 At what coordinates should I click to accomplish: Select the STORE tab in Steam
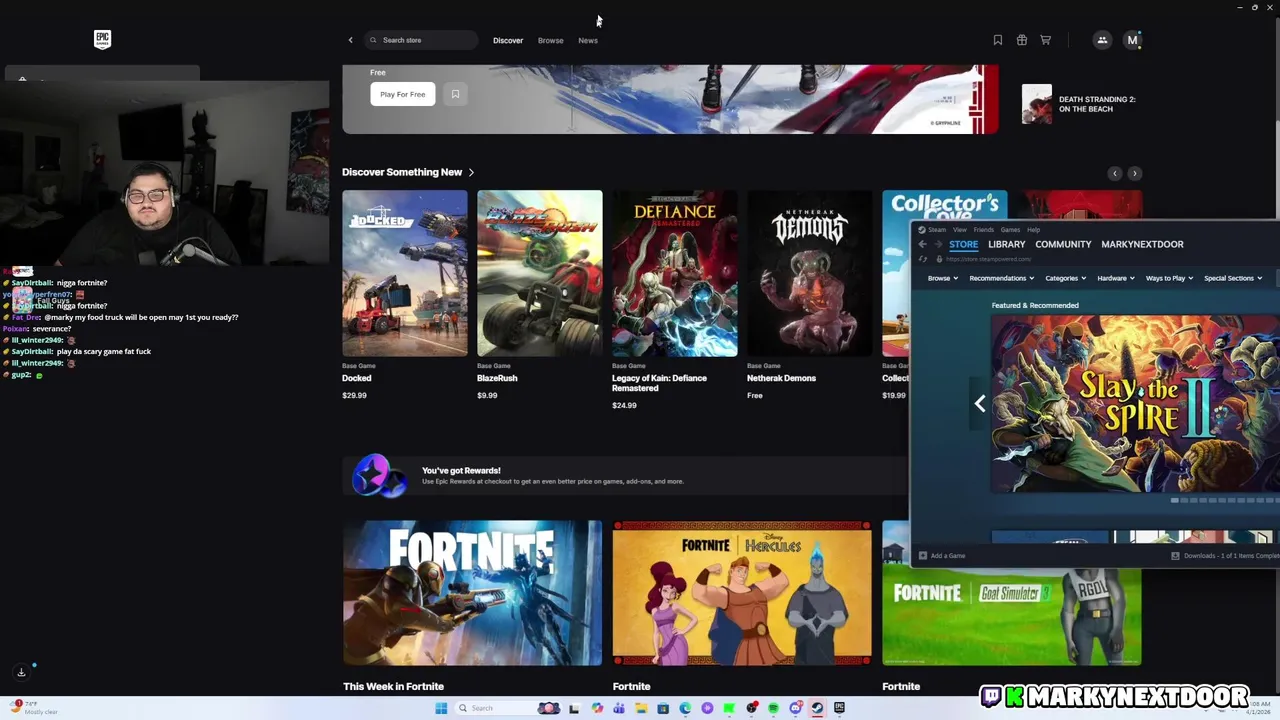[964, 244]
